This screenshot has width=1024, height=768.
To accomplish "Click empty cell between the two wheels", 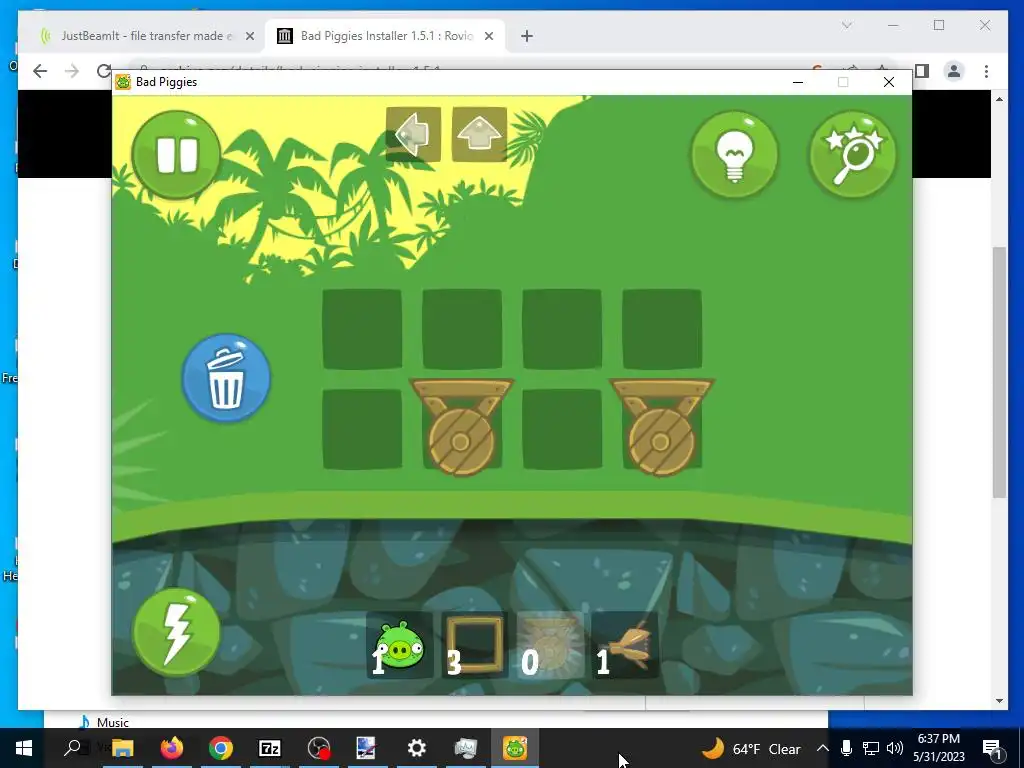I will coord(562,429).
